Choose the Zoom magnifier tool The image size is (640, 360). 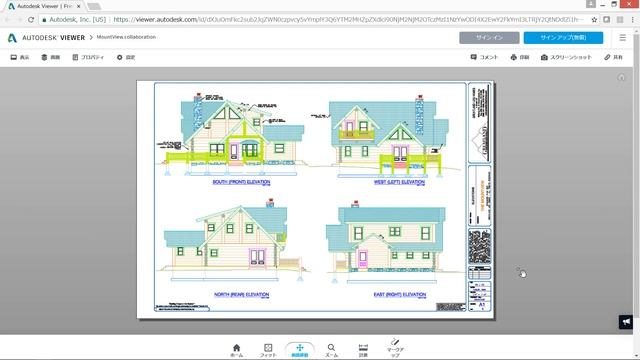331,351
